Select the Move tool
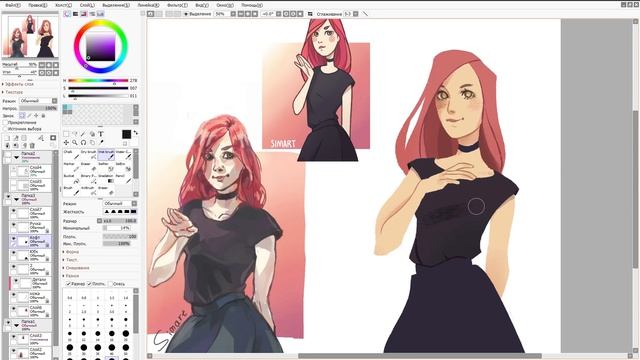This screenshot has height=360, width=640. [x=66, y=142]
